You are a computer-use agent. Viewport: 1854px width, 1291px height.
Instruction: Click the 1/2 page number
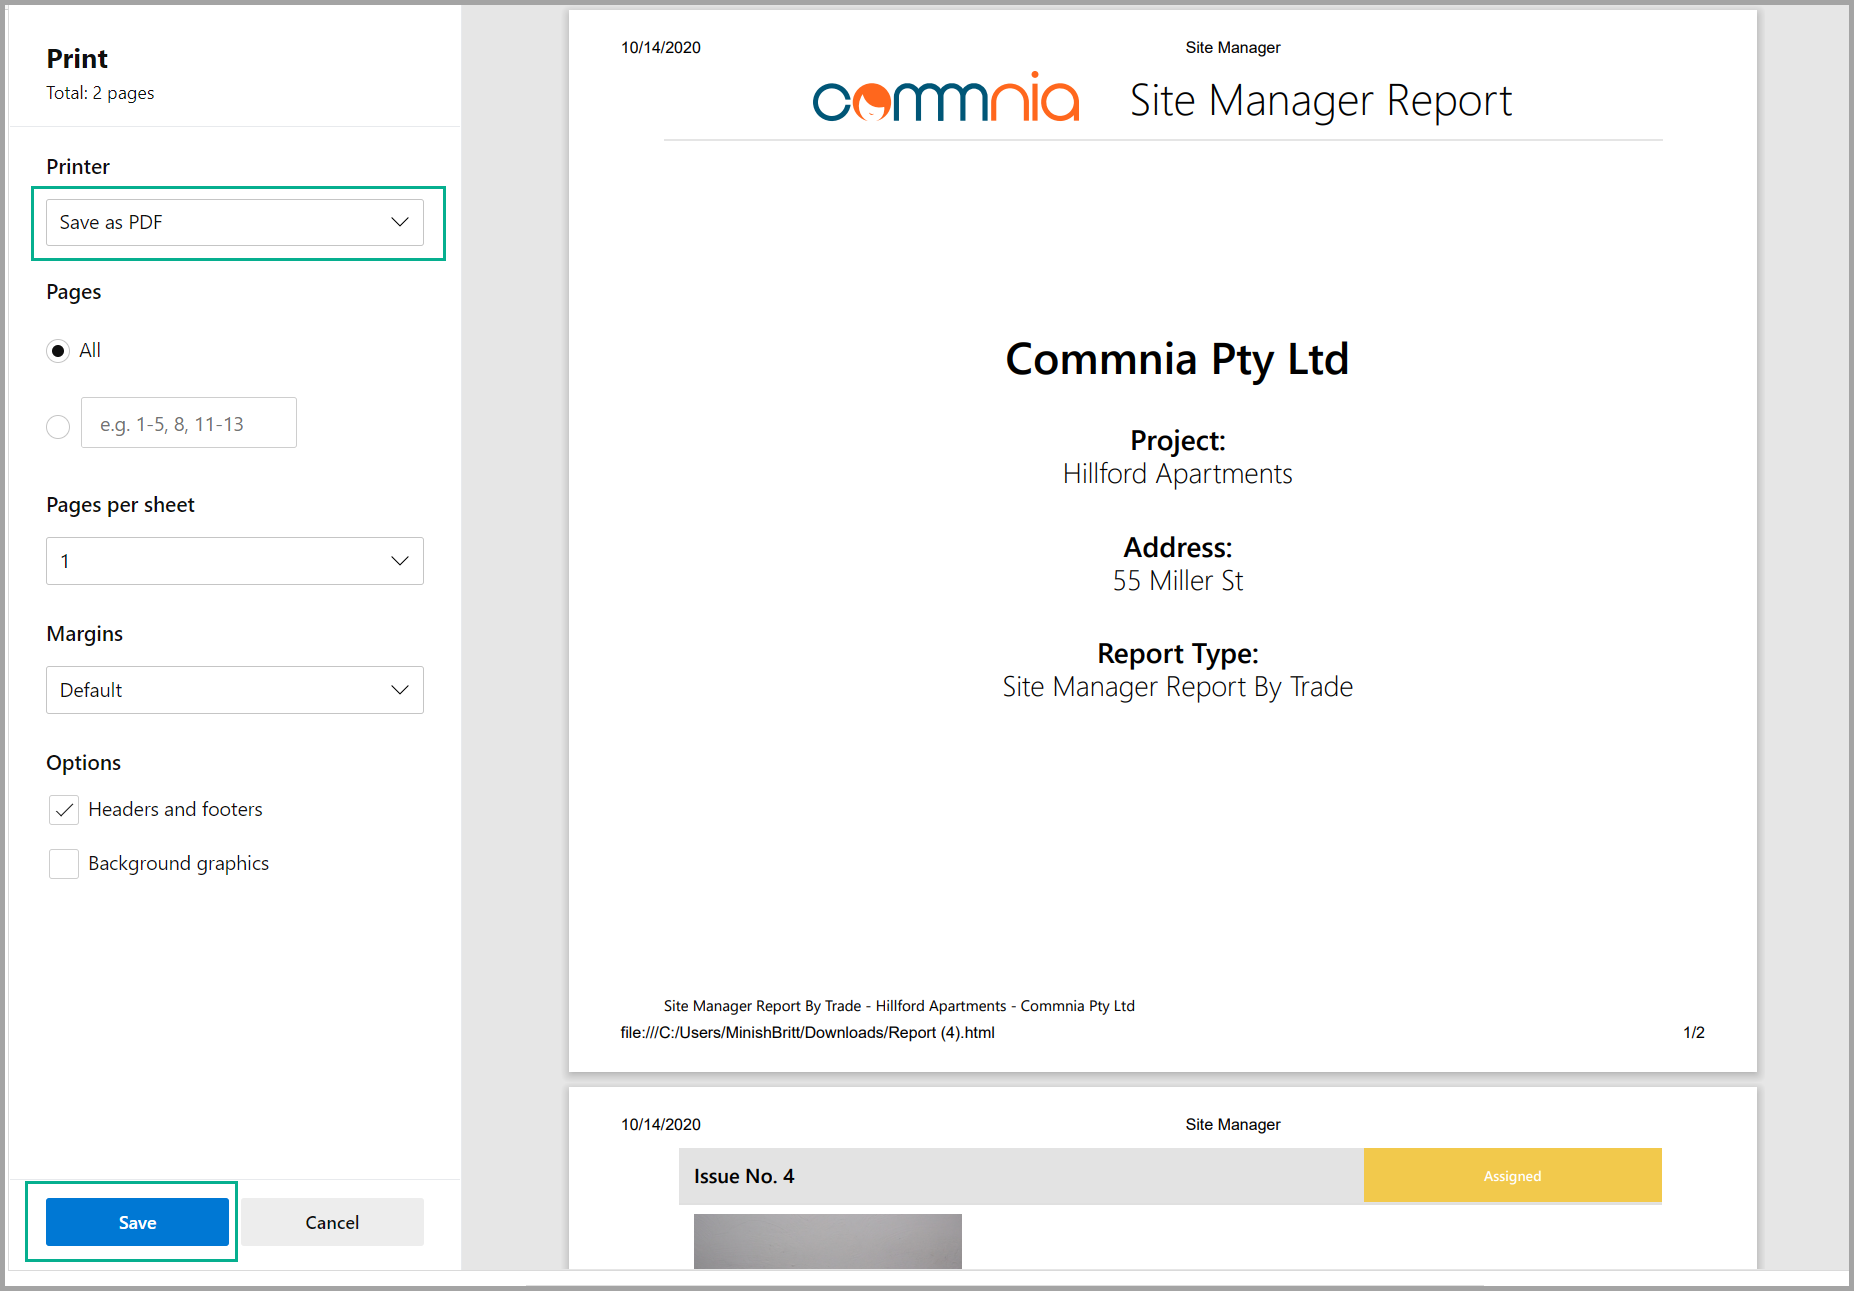(1694, 1032)
